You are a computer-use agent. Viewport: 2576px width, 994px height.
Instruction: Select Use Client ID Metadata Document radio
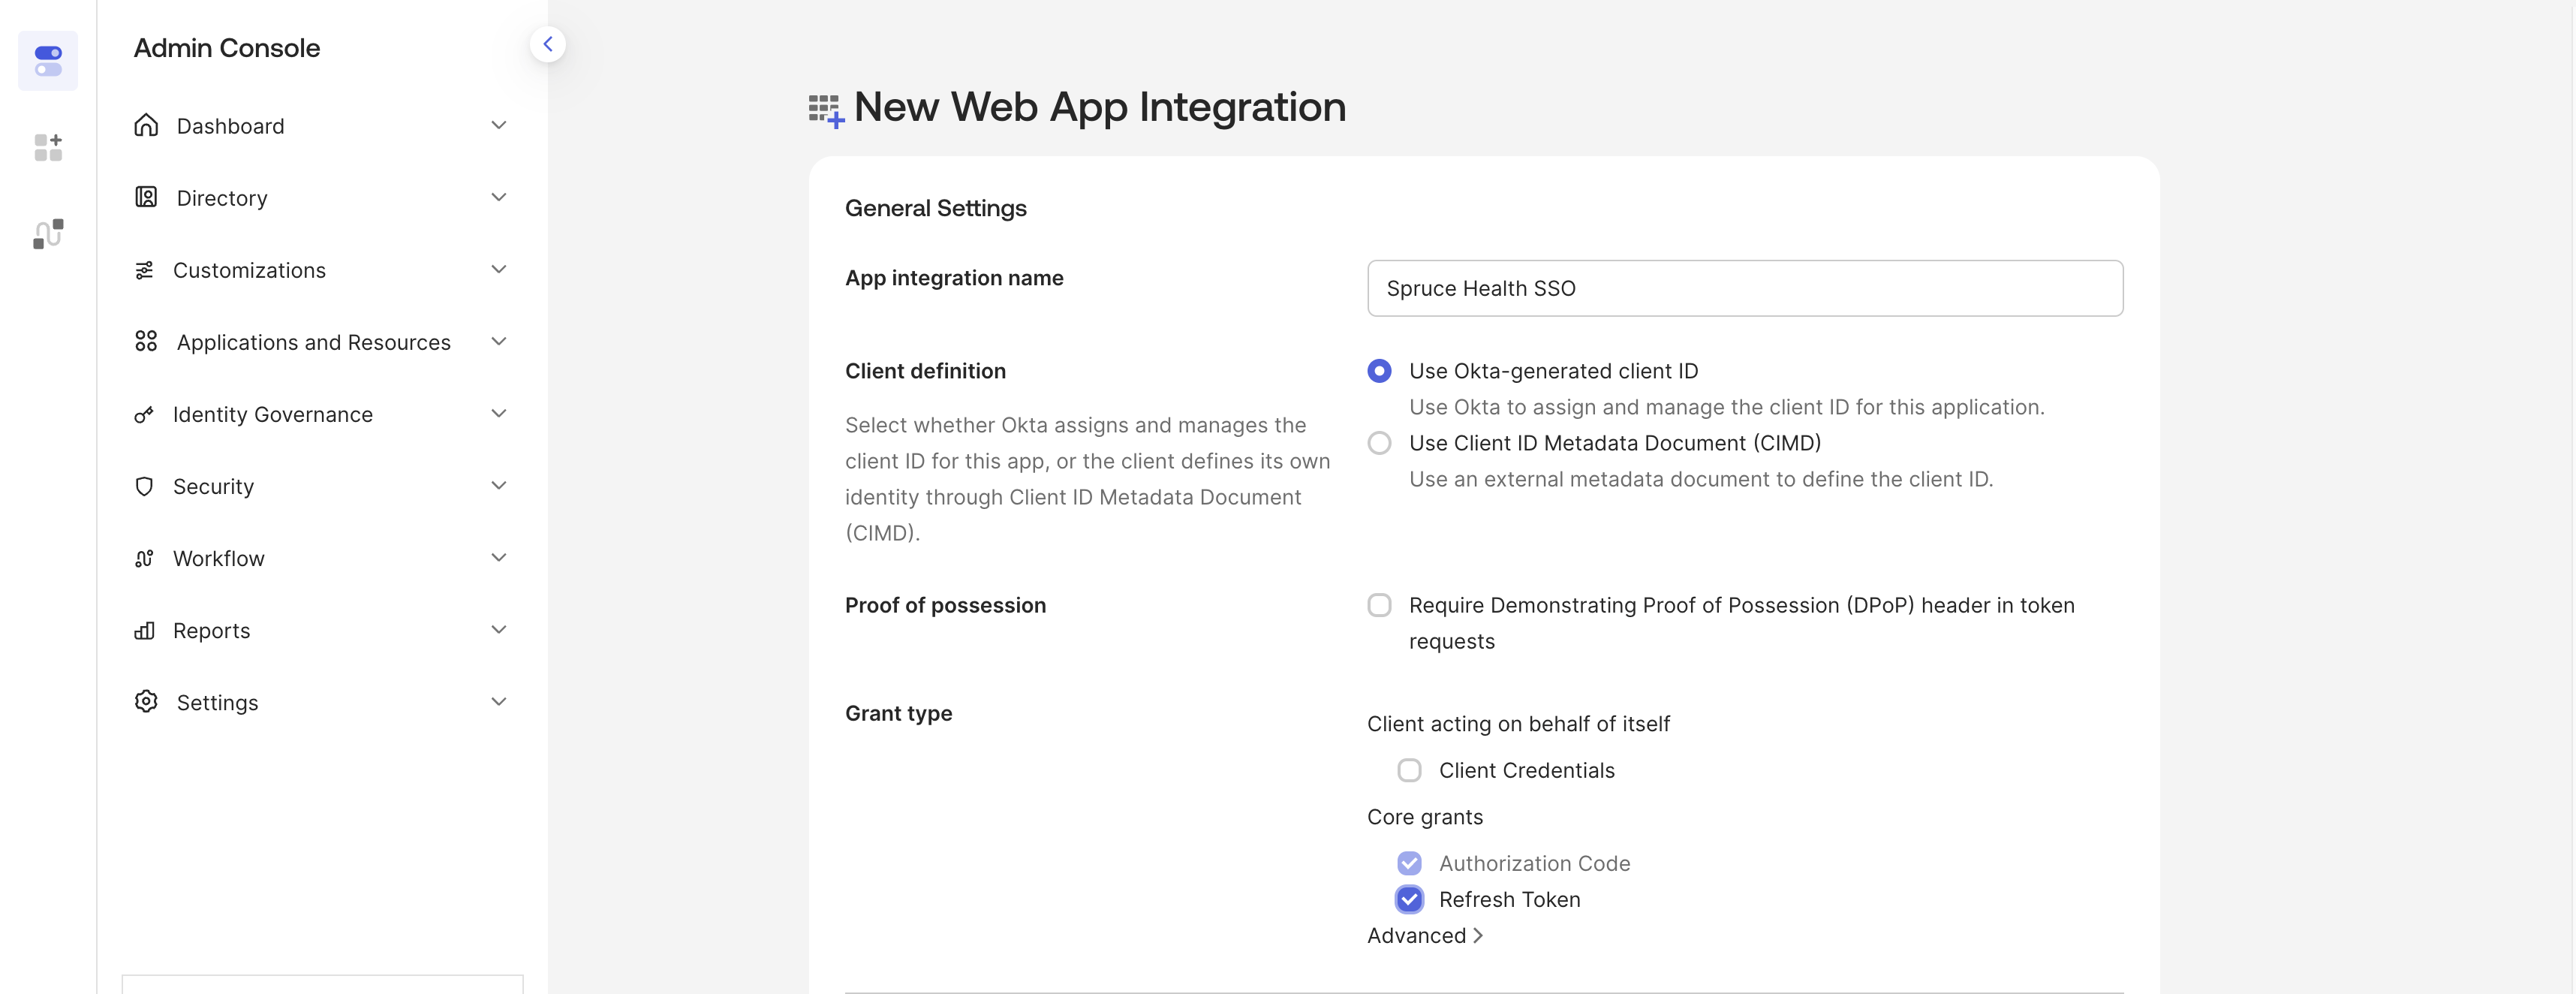[x=1379, y=443]
